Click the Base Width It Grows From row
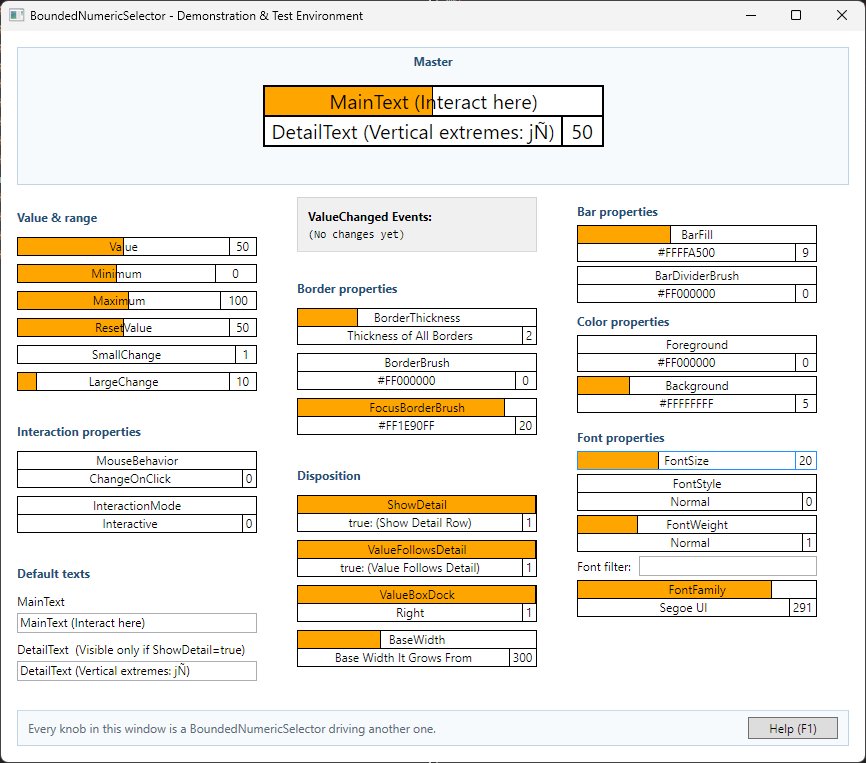This screenshot has height=763, width=866. [403, 658]
